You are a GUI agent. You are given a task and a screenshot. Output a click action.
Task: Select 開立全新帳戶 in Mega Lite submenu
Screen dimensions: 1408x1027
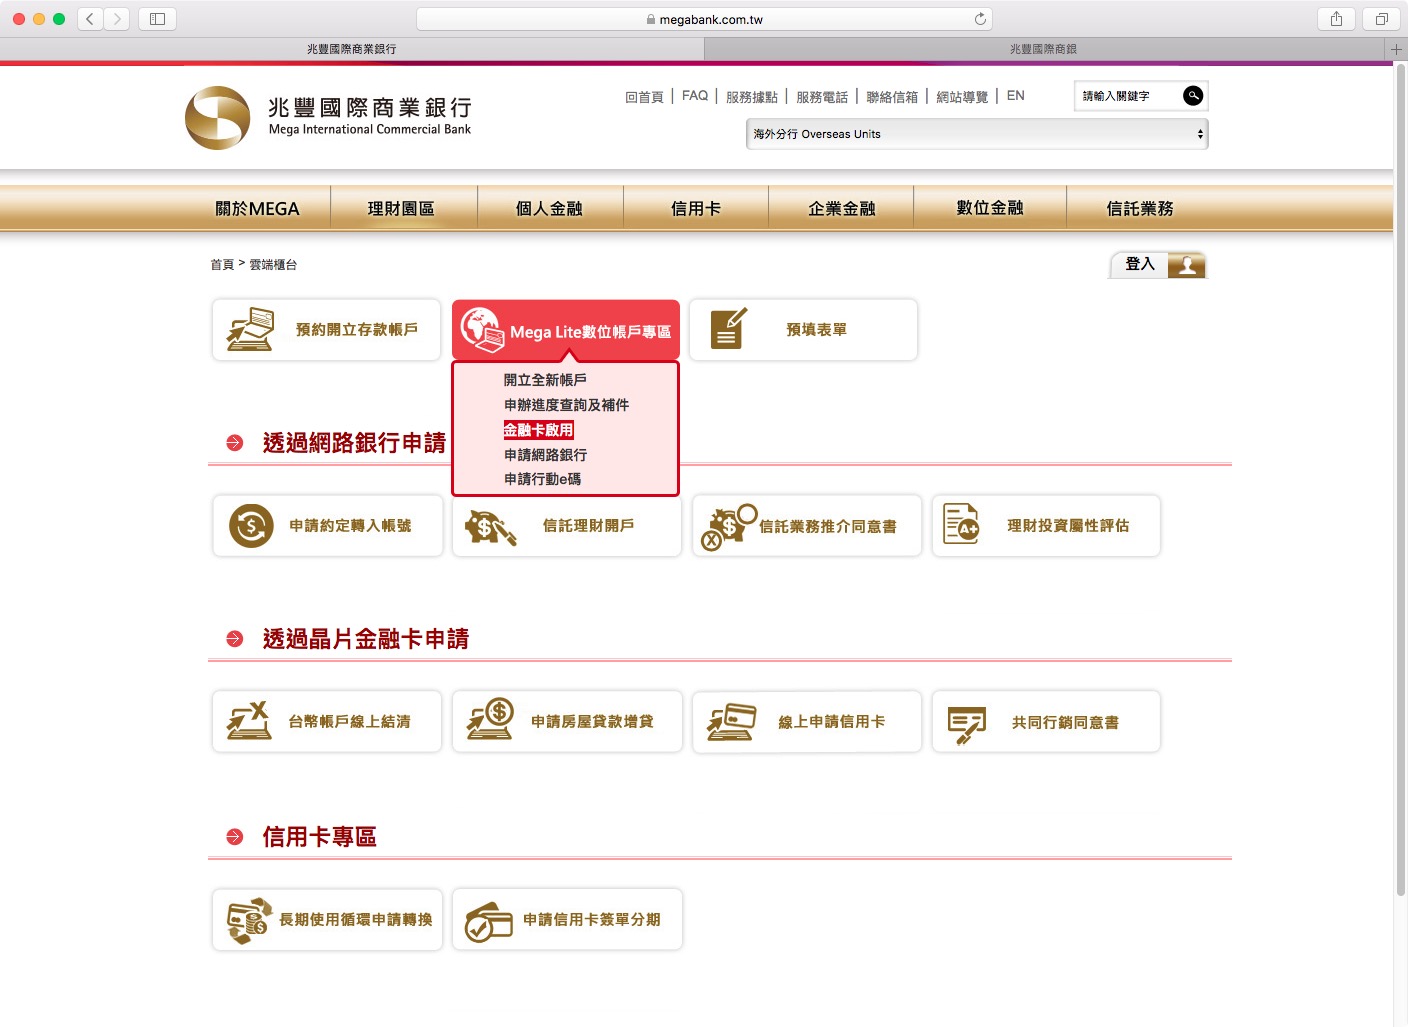[x=545, y=380]
